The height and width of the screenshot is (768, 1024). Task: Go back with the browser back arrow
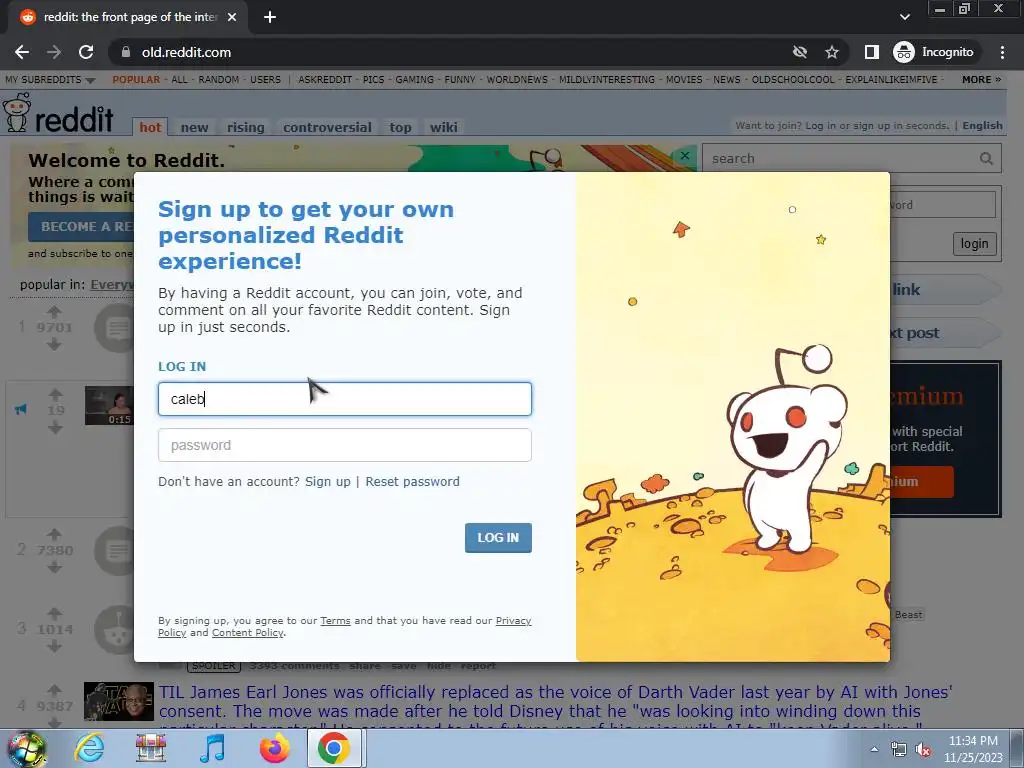[22, 52]
